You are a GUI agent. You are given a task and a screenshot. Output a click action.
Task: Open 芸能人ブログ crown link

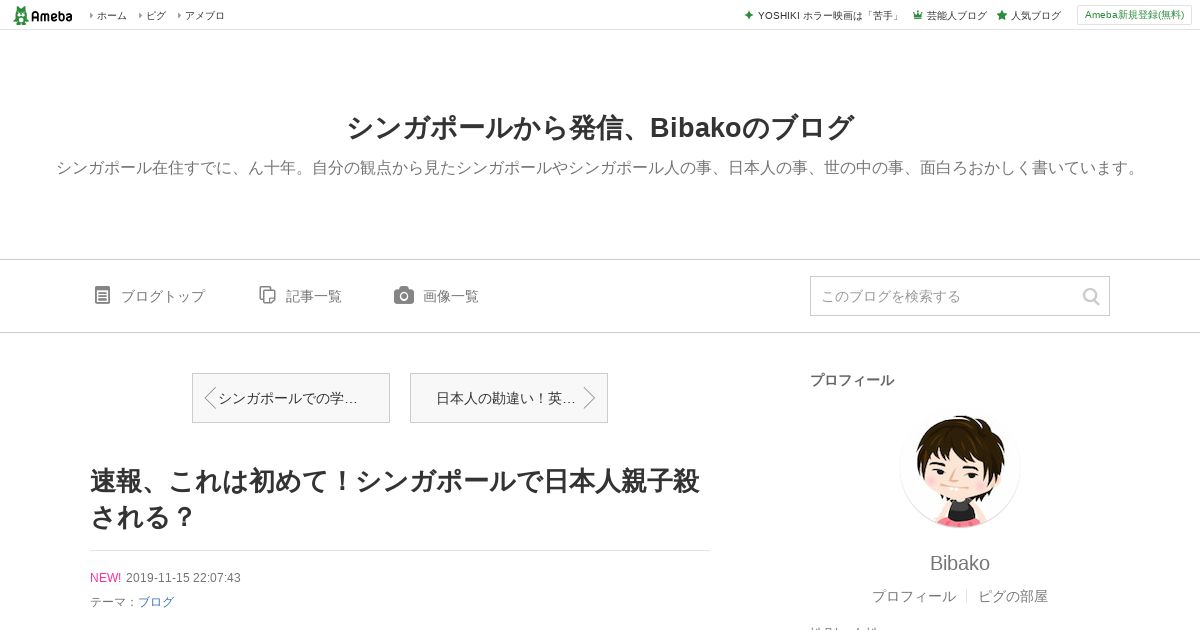click(x=949, y=15)
